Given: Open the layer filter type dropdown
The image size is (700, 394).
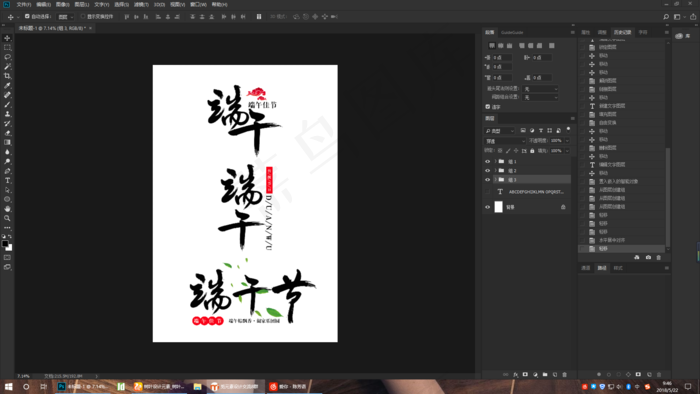Looking at the screenshot, I should tap(500, 131).
